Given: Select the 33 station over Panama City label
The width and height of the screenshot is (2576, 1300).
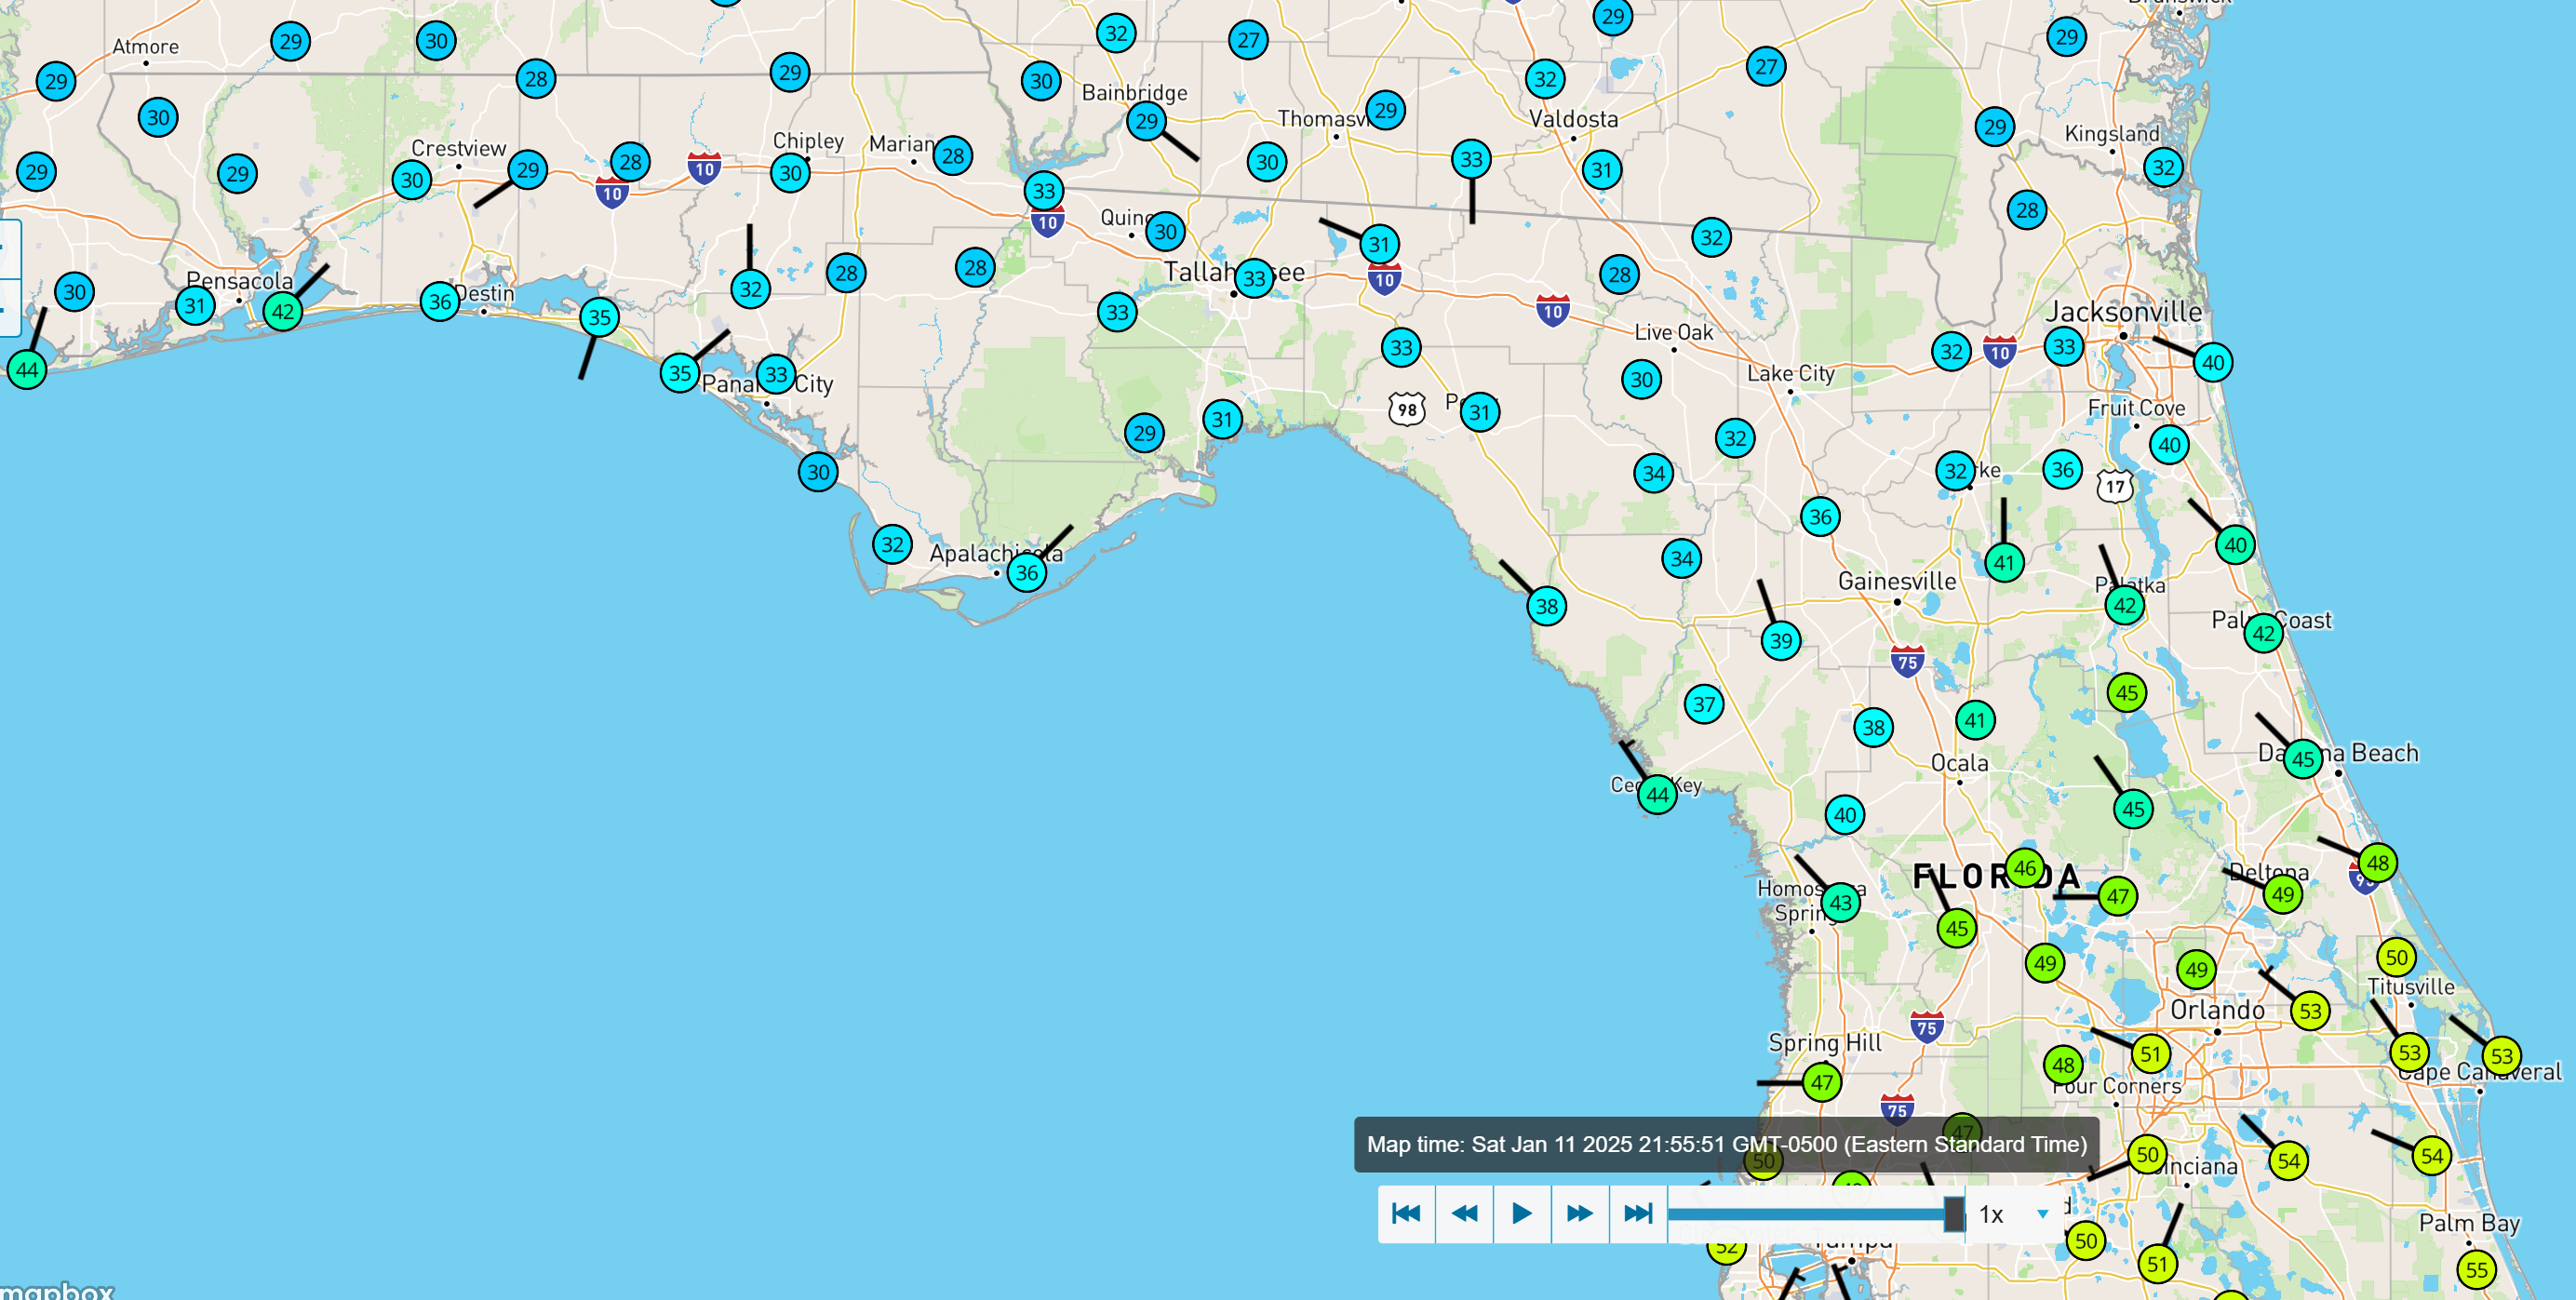Looking at the screenshot, I should click(x=776, y=375).
